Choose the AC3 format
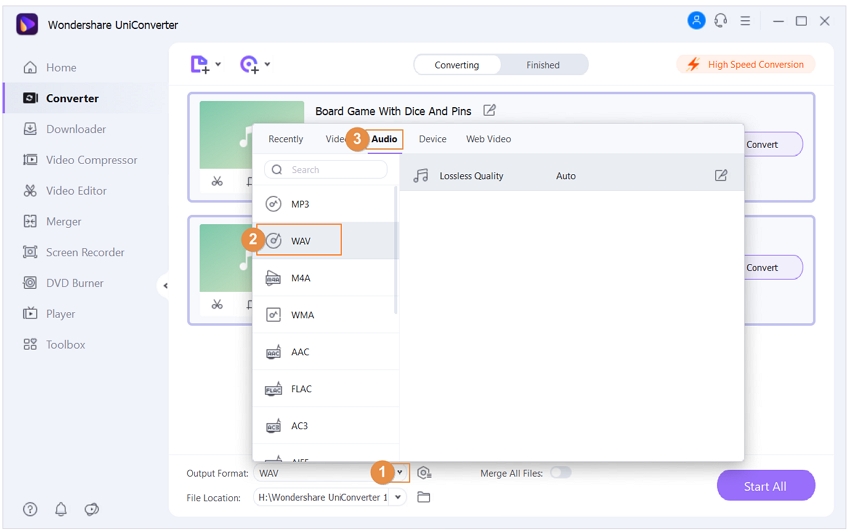The image size is (850, 532). [x=325, y=425]
